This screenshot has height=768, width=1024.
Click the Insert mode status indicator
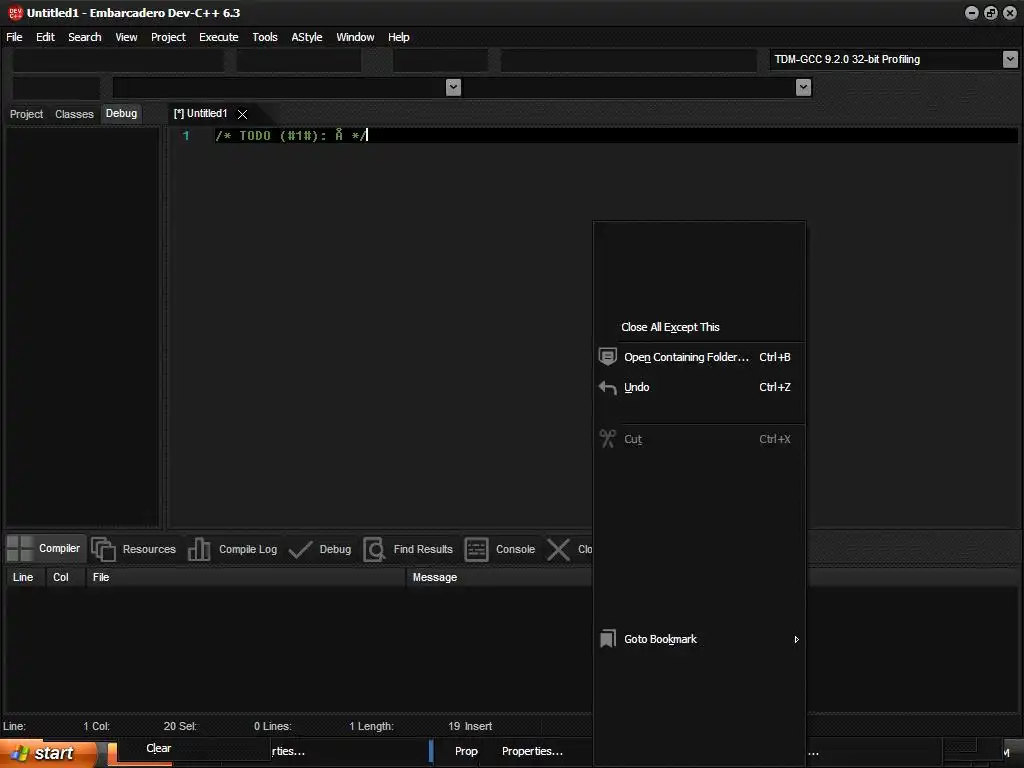point(479,726)
